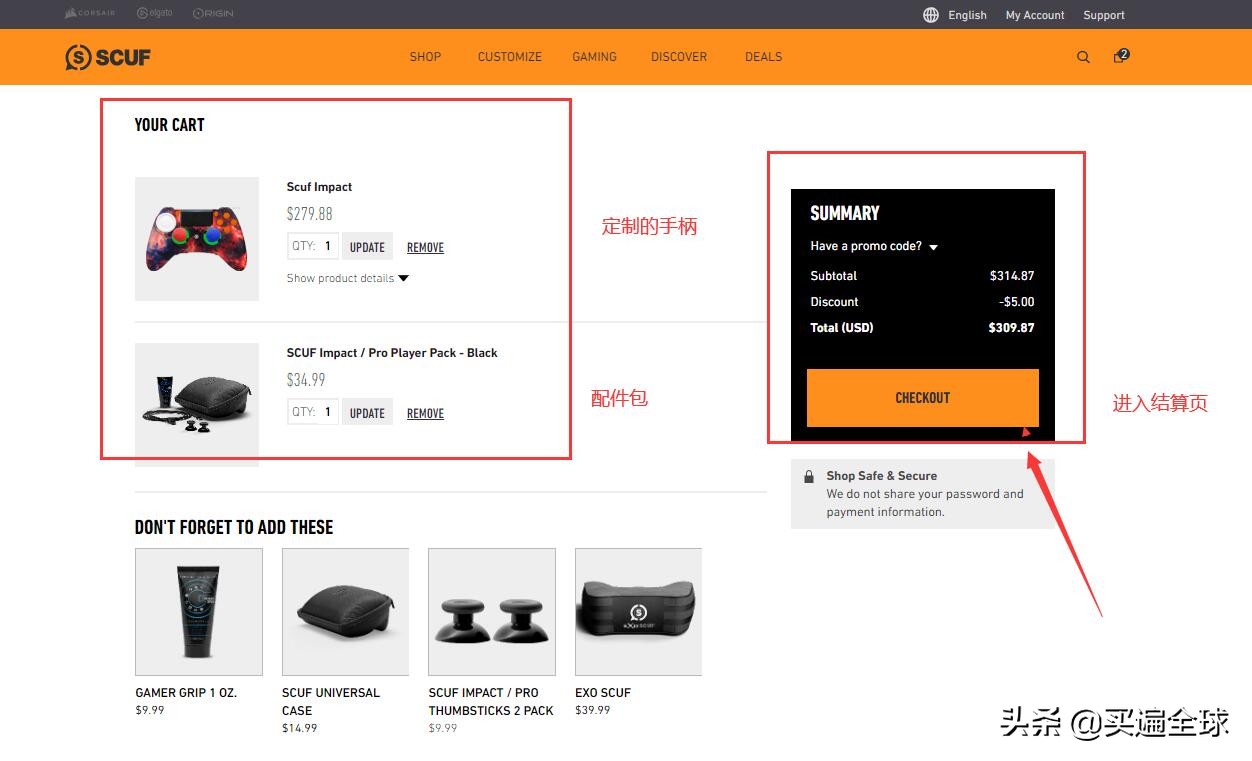Click the Shop Safe & Secure lock icon
The image size is (1252, 761).
[809, 477]
